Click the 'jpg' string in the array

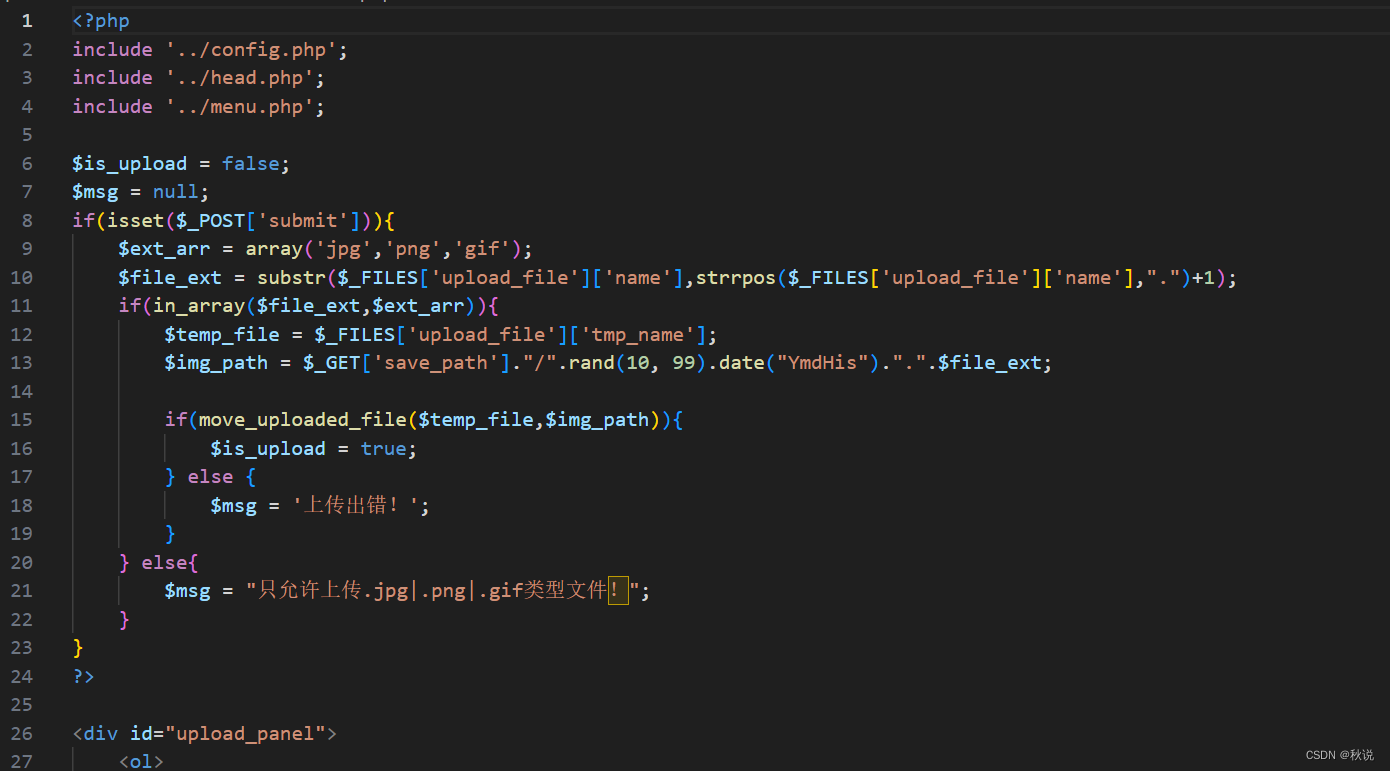click(343, 248)
